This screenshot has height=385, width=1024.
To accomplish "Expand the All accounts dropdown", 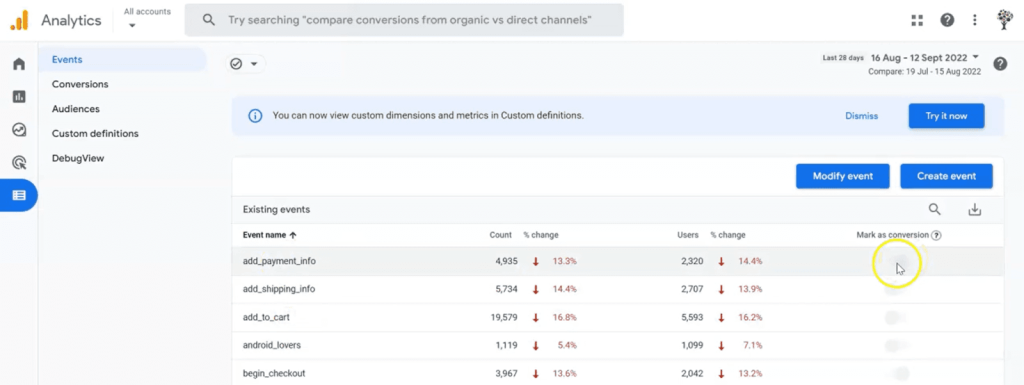I will [147, 19].
